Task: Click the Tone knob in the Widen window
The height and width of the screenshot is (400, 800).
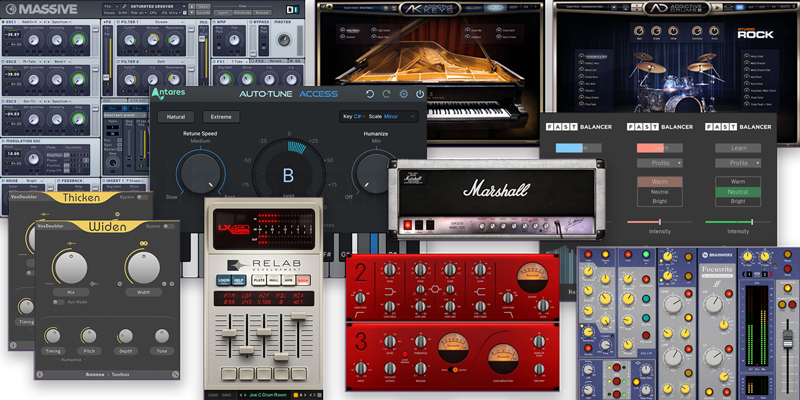Action: (x=162, y=336)
